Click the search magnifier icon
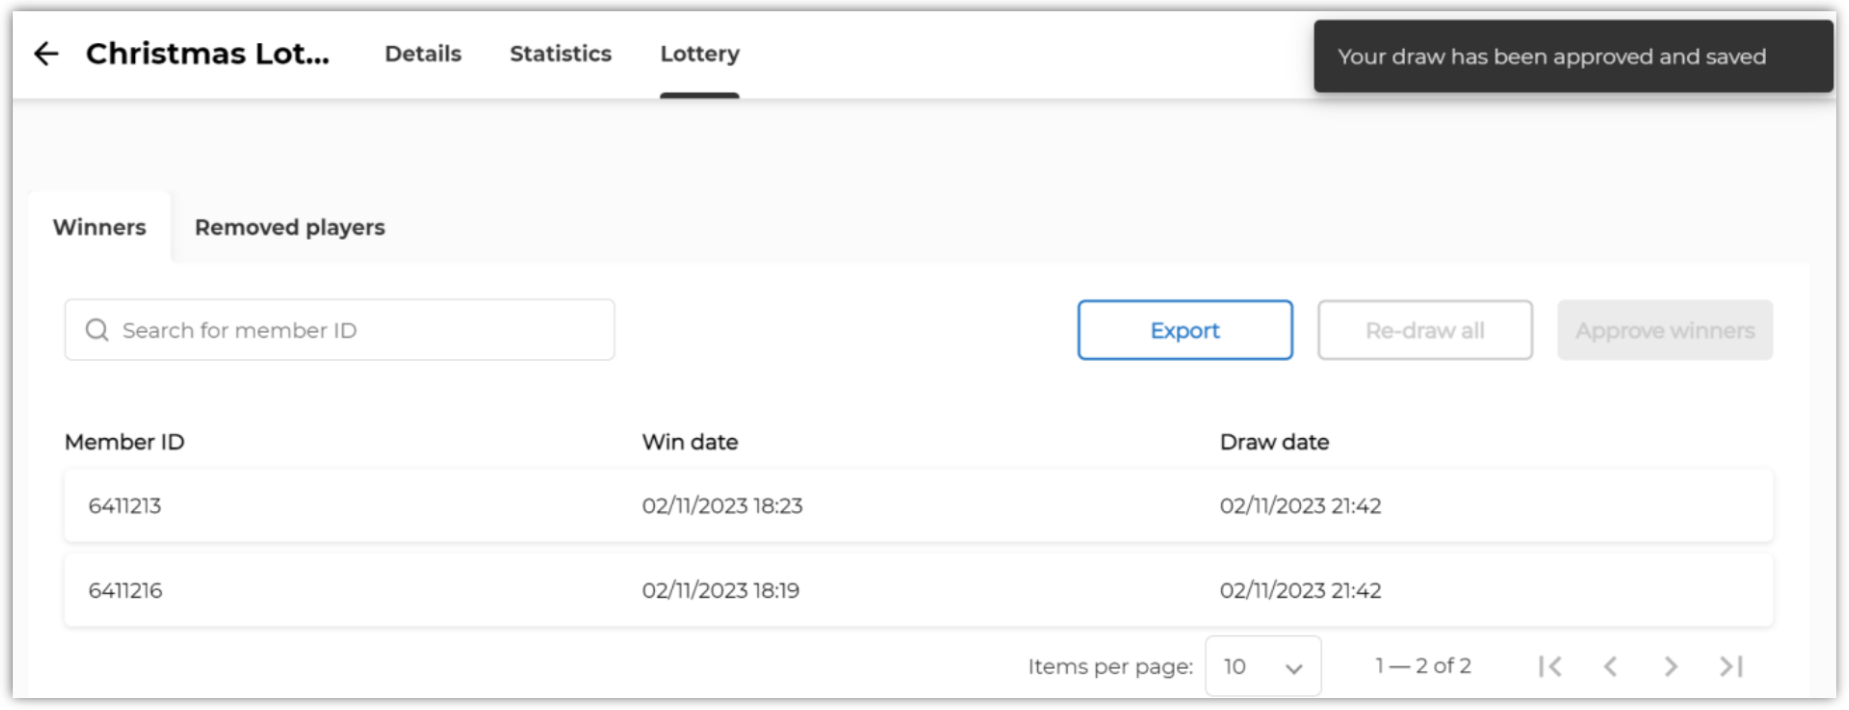 [x=97, y=330]
